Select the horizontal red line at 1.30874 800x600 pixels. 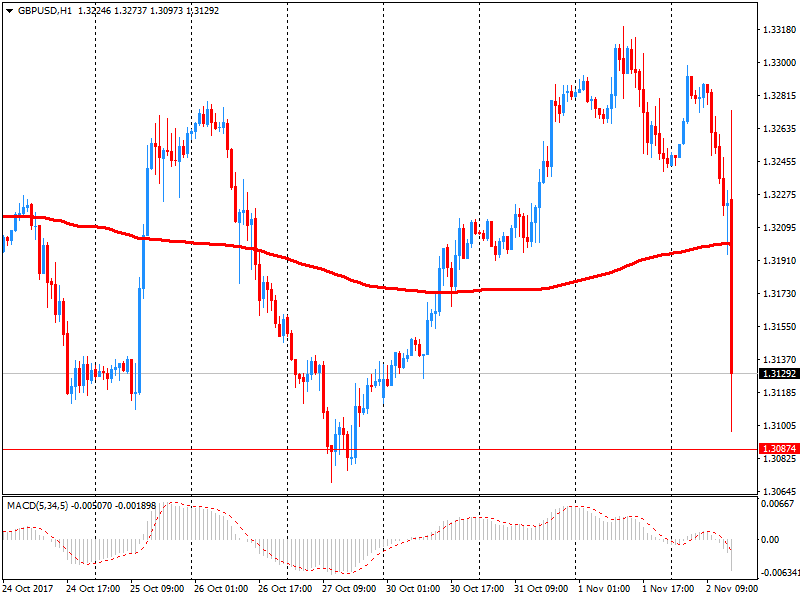380,449
